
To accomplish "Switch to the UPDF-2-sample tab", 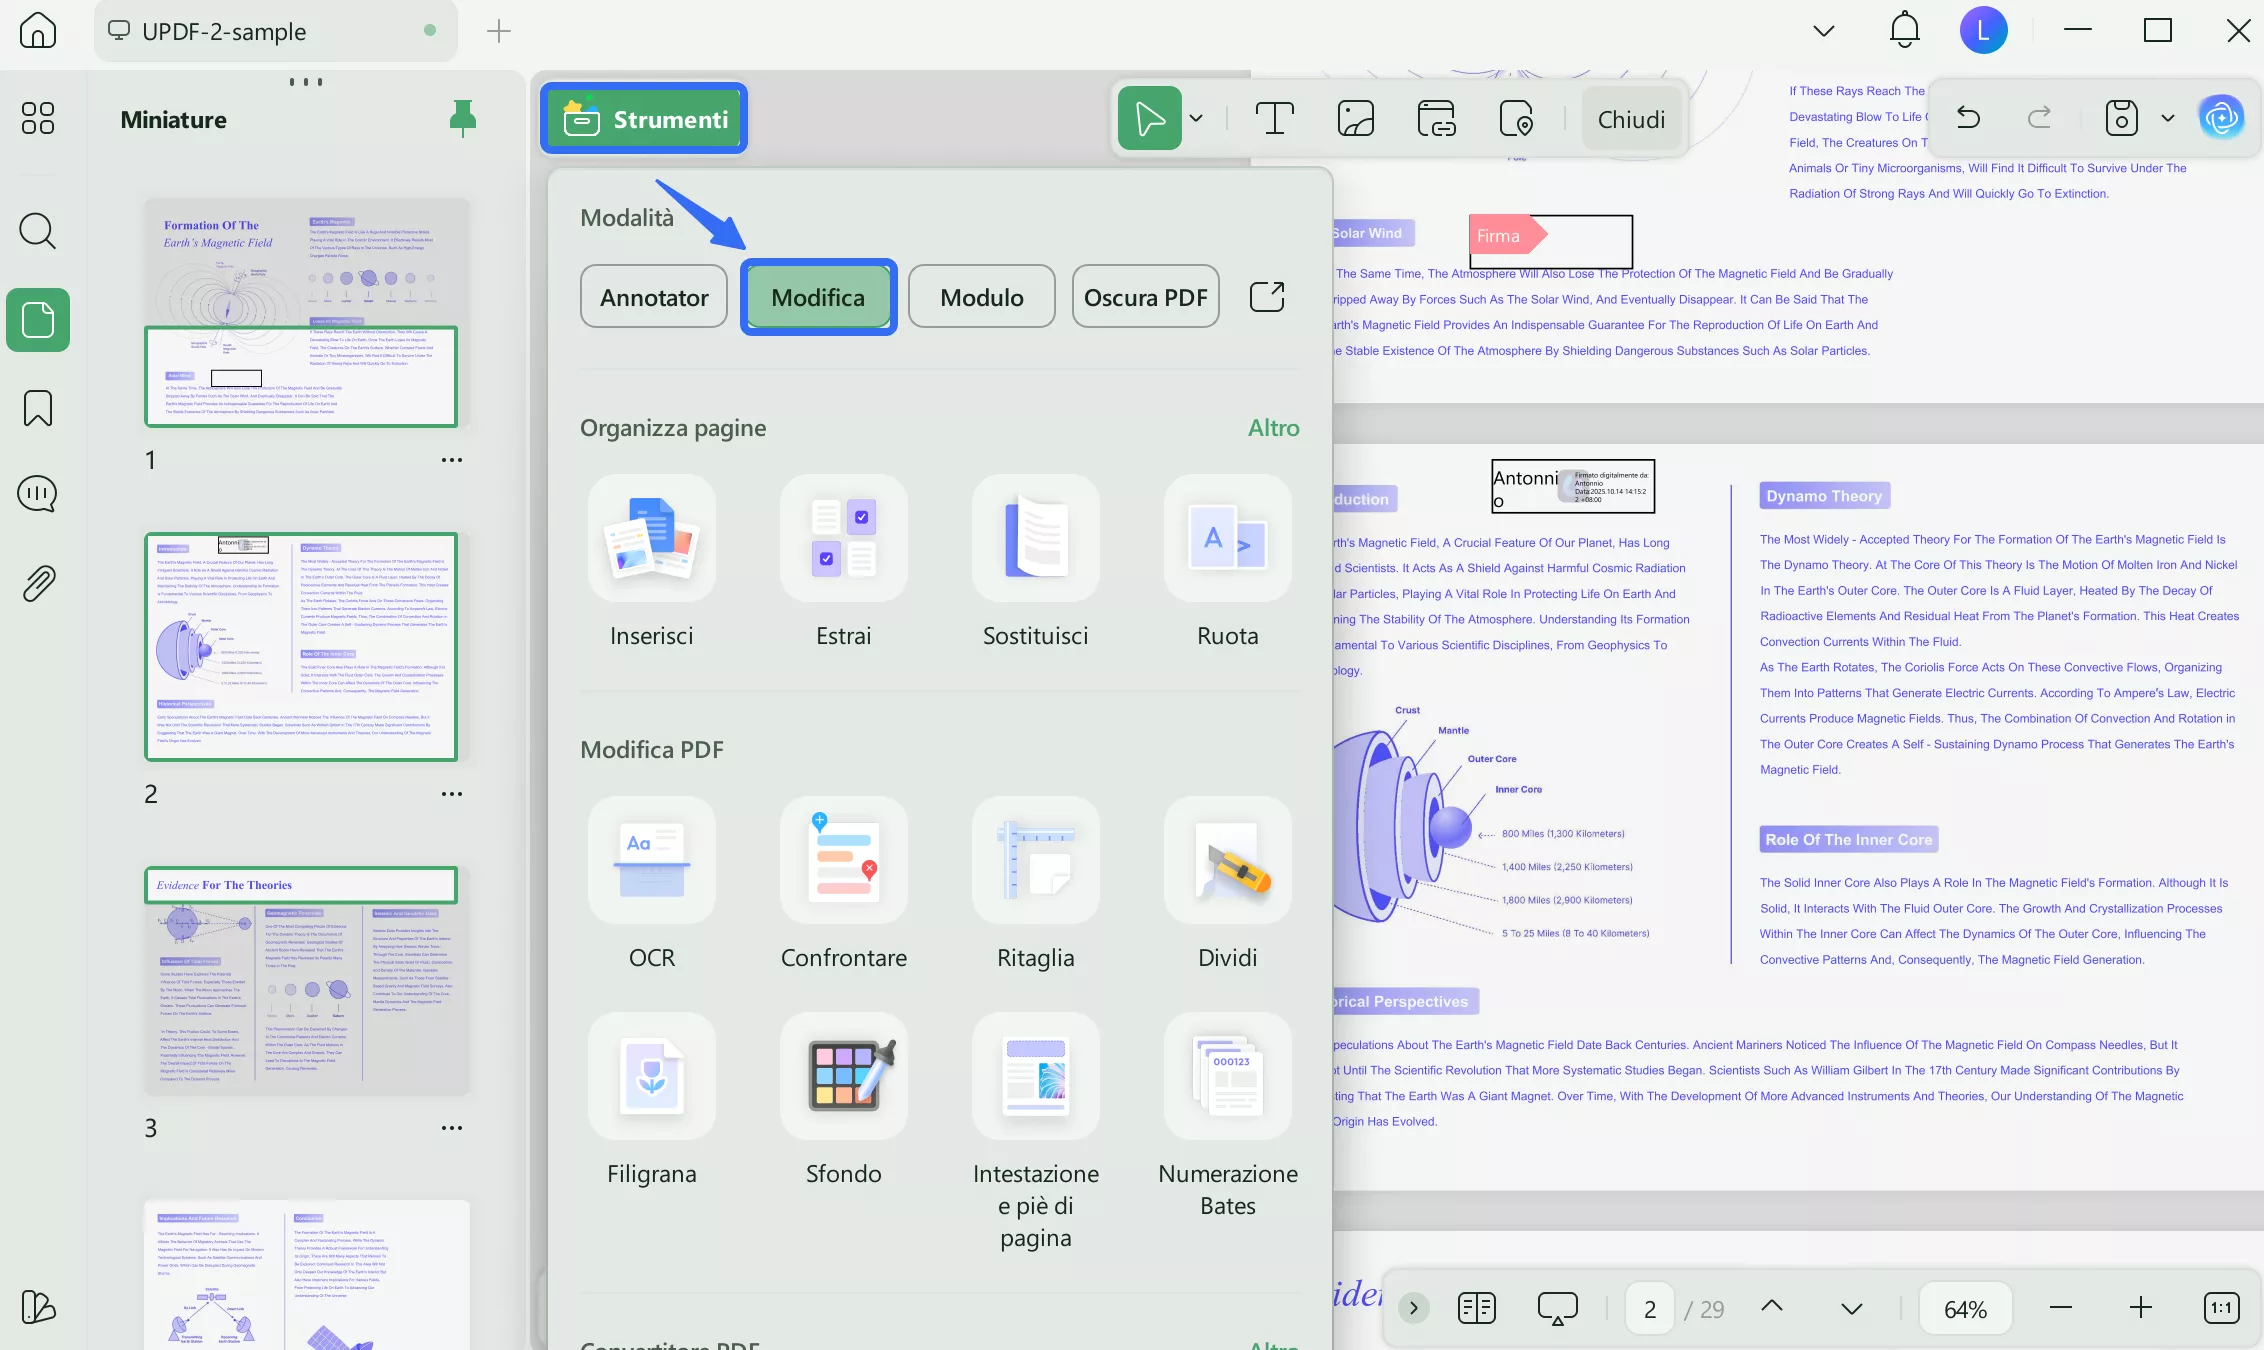I will (x=224, y=31).
